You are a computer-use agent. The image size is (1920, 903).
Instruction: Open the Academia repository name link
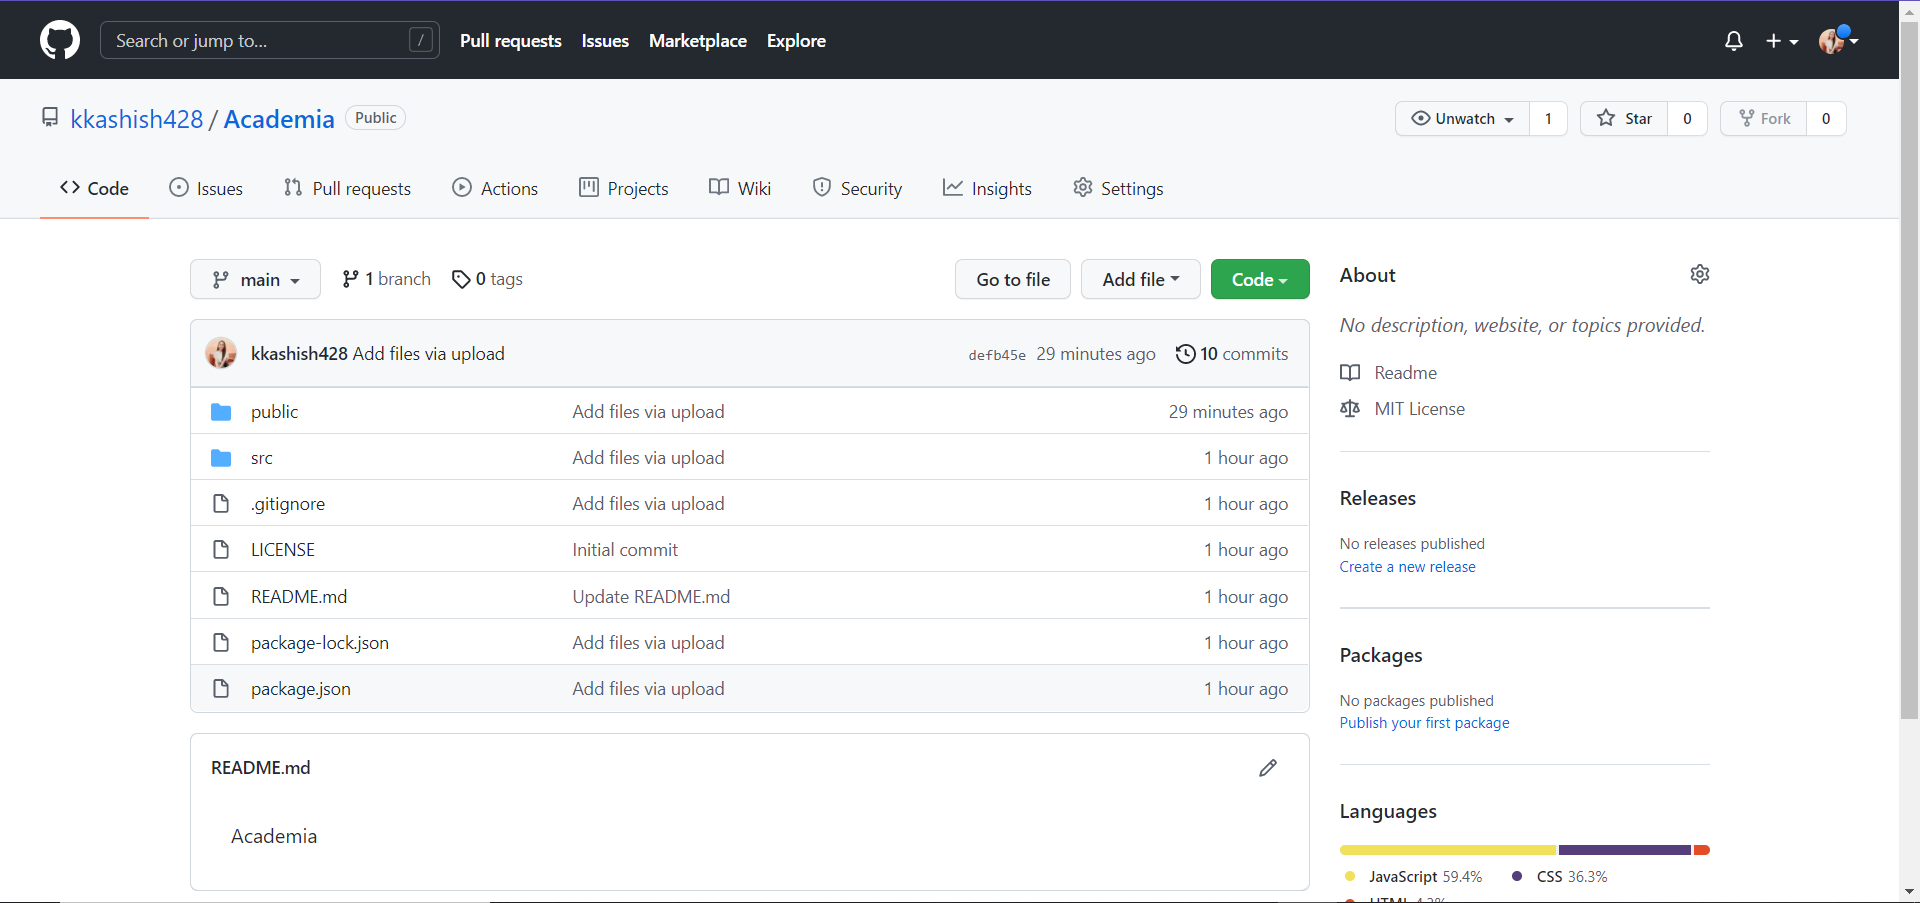[x=279, y=119]
